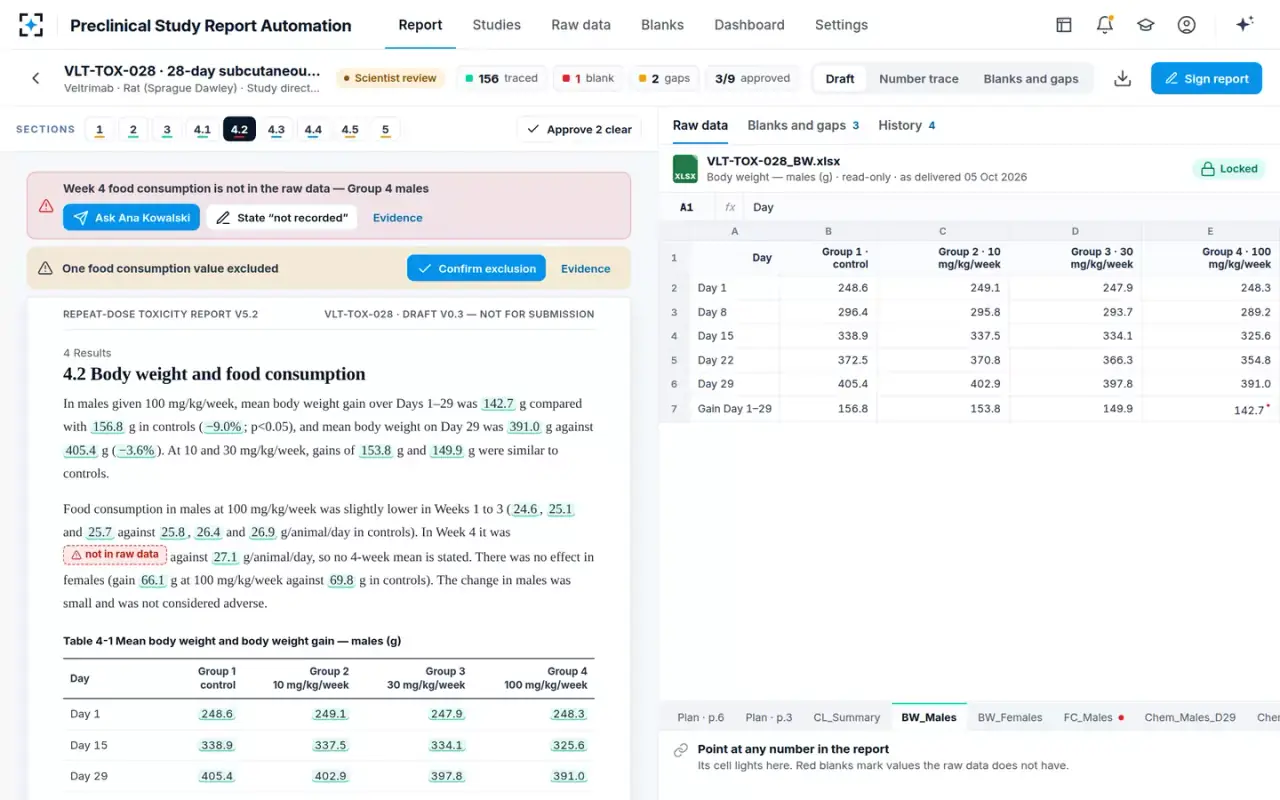Open the layout panel icon in header

click(x=1064, y=25)
